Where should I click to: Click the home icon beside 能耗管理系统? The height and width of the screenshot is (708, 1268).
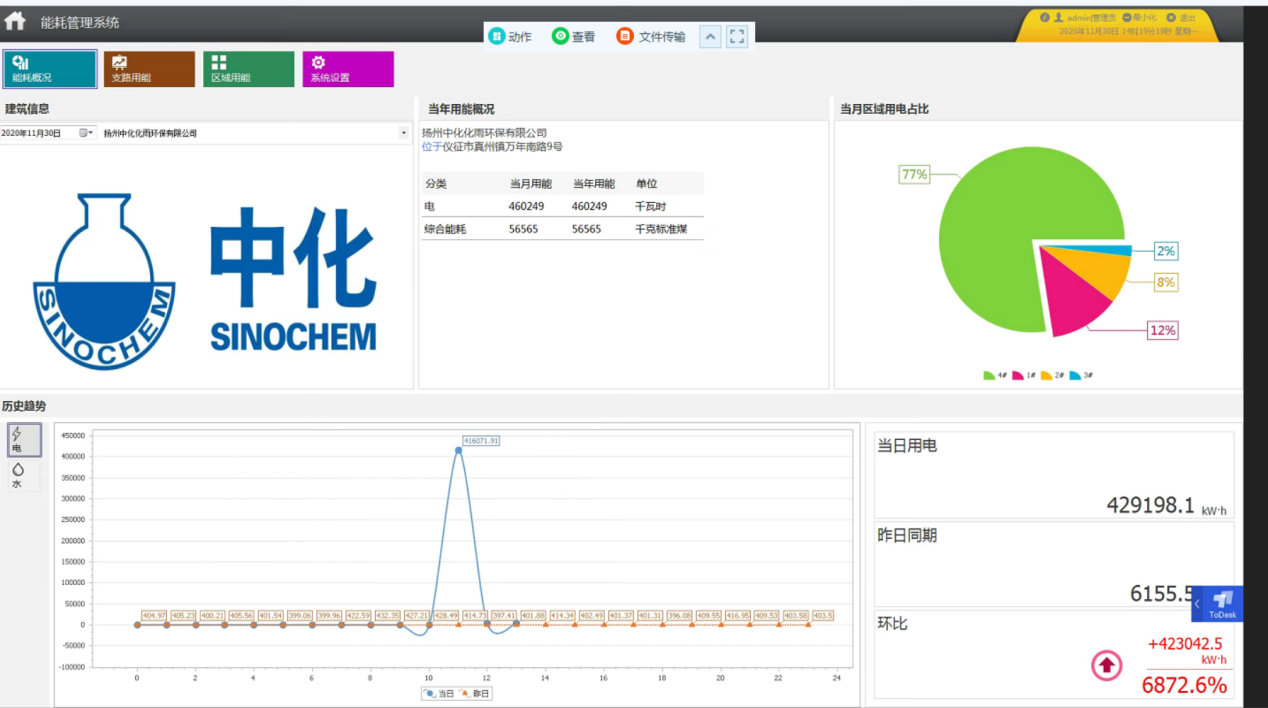(x=15, y=21)
